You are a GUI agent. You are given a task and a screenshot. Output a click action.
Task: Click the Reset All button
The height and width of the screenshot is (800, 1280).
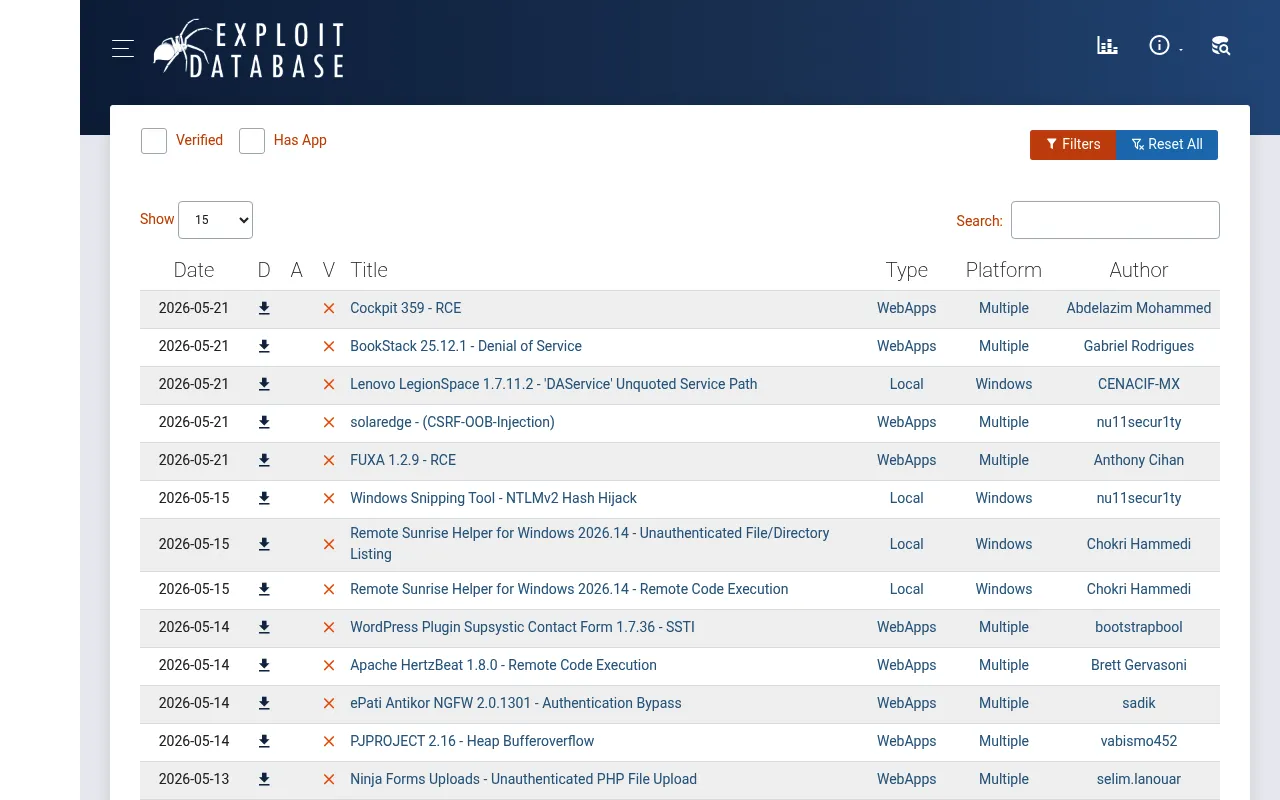click(1167, 144)
